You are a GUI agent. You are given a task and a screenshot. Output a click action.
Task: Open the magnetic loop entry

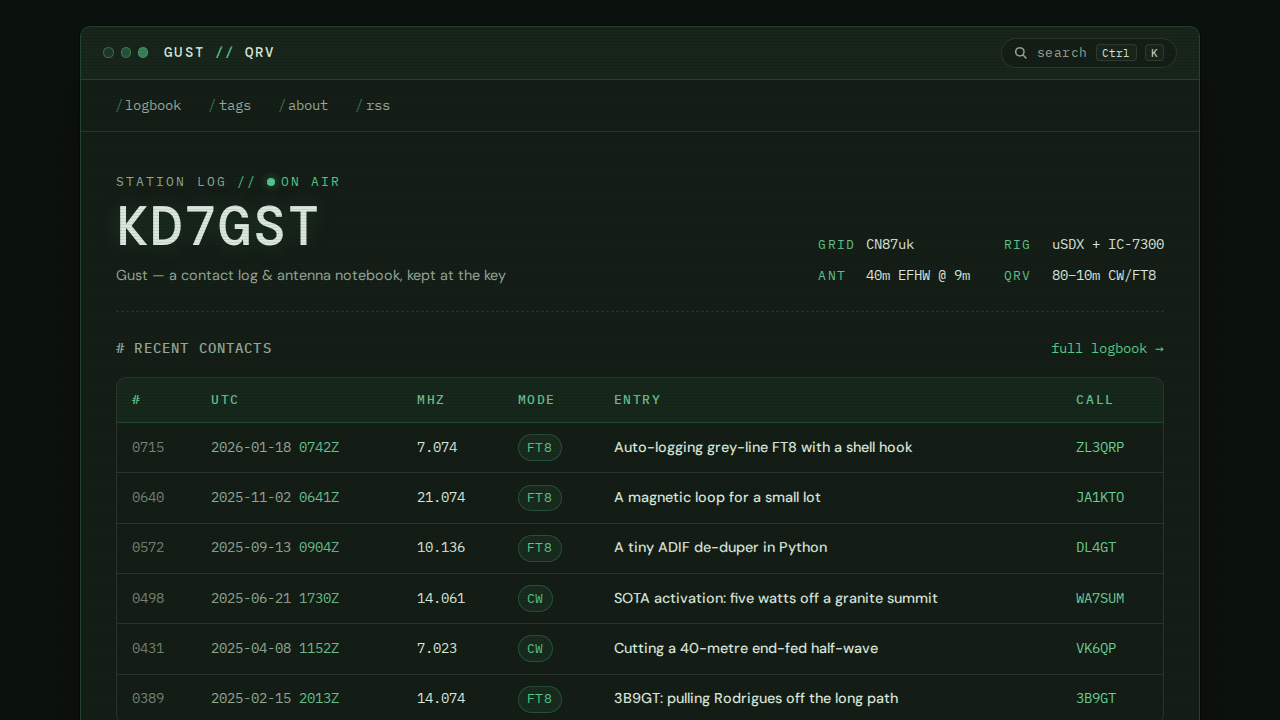point(717,497)
